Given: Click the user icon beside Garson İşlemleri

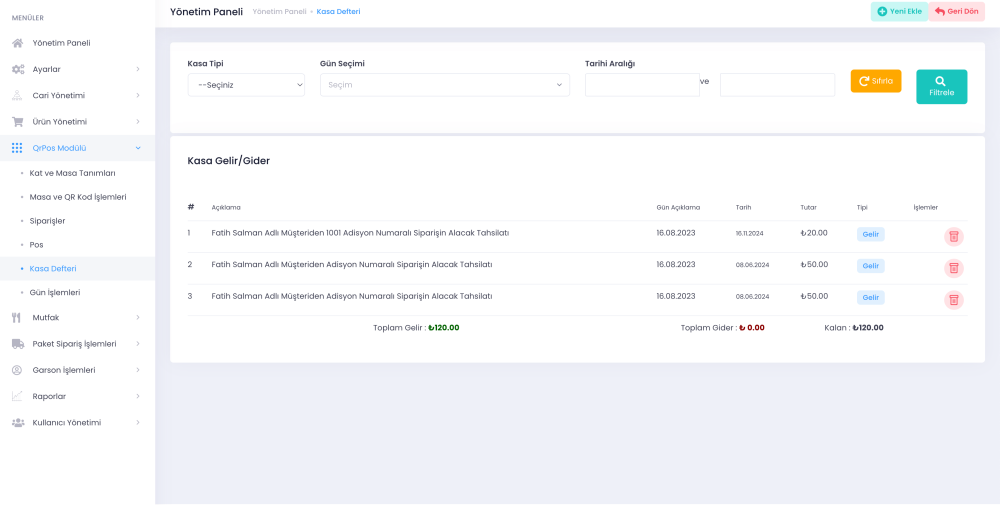Looking at the screenshot, I should 18,370.
